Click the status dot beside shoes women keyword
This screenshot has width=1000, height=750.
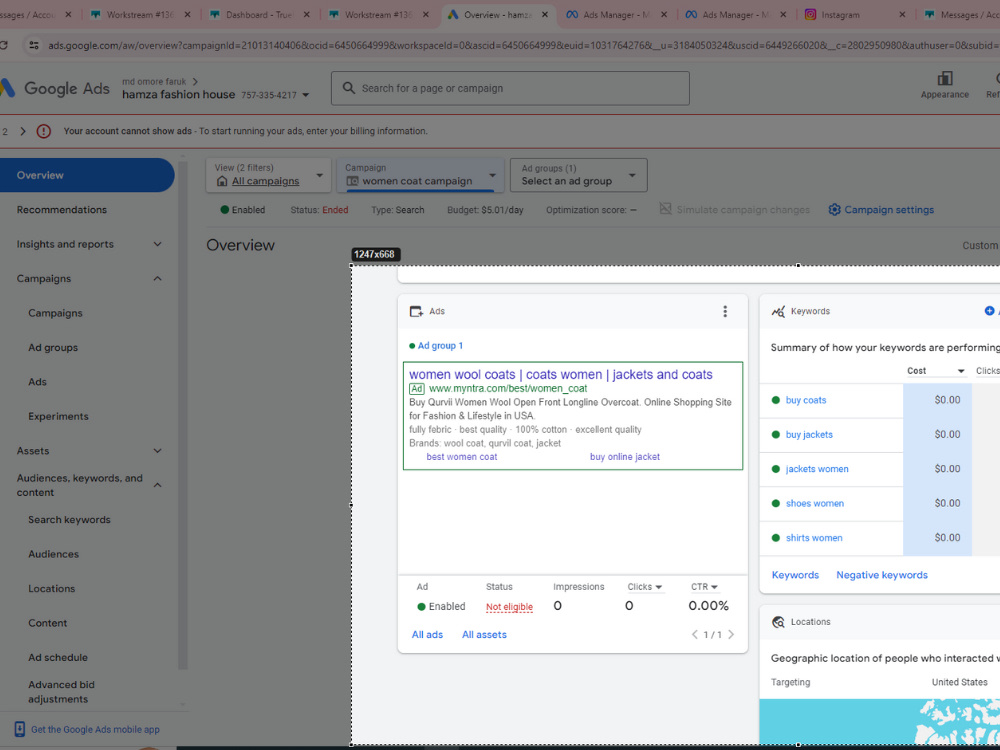[776, 503]
